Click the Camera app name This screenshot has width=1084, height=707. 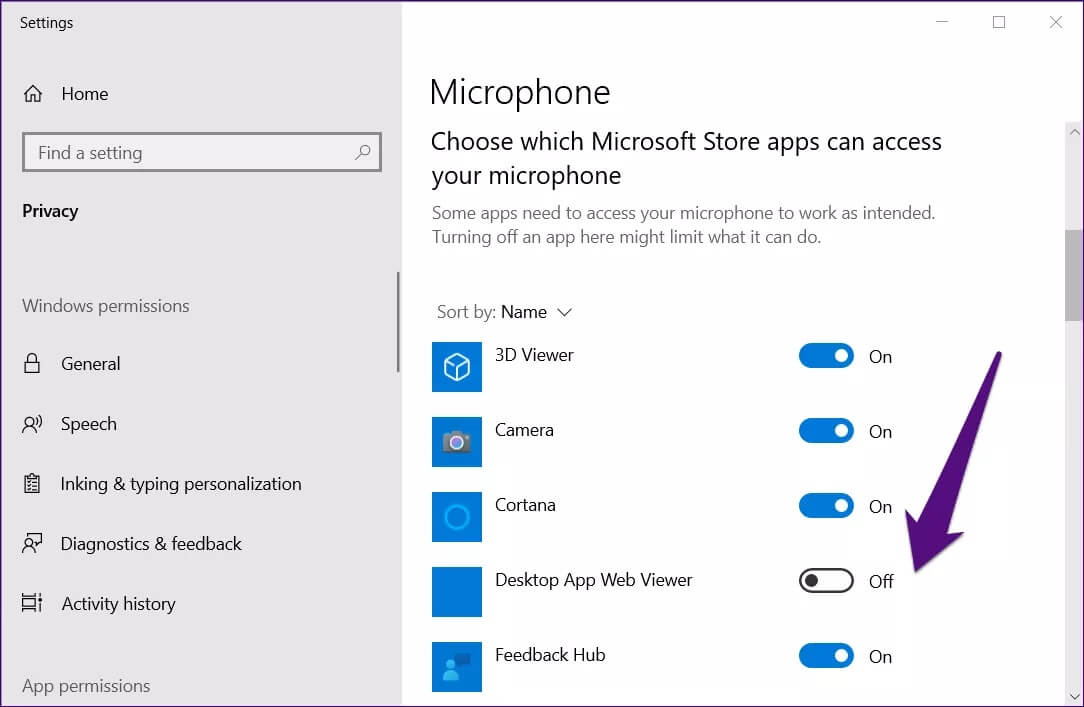tap(524, 430)
